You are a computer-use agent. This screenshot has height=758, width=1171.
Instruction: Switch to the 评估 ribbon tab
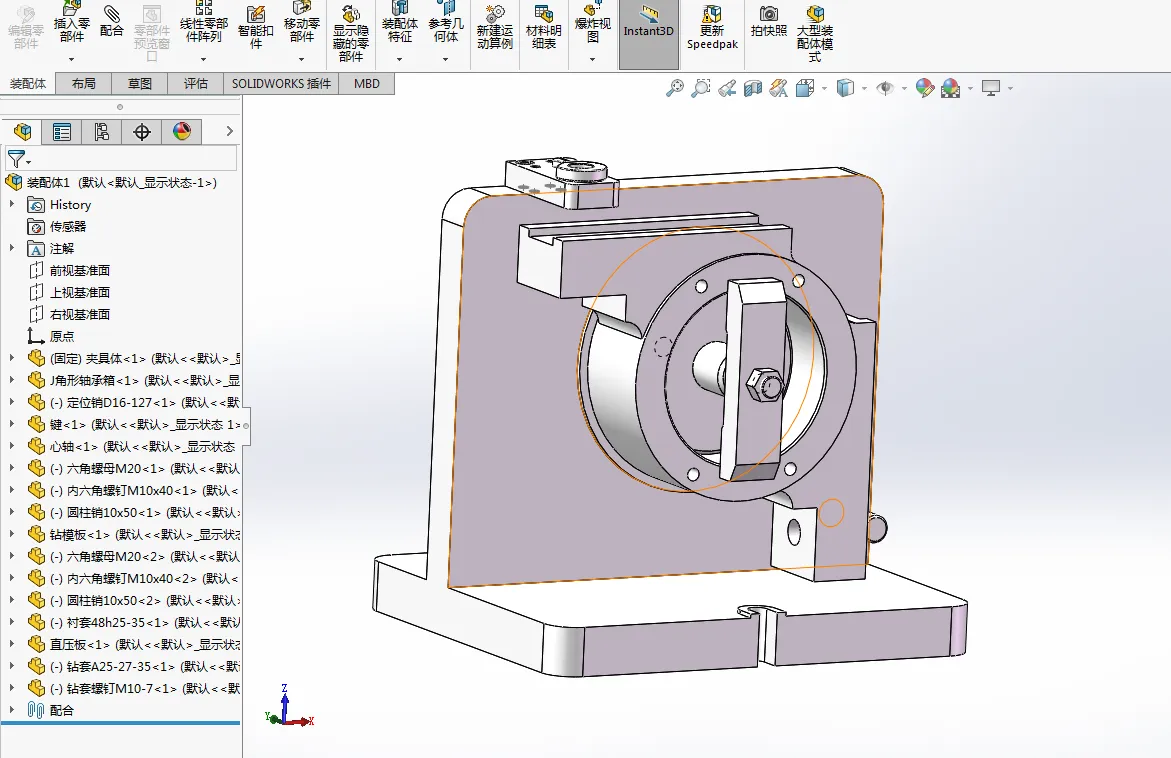point(196,84)
